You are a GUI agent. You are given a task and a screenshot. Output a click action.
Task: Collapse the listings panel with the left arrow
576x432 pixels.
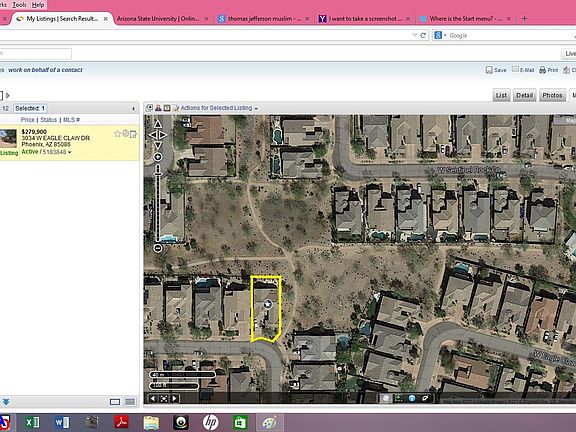click(x=133, y=108)
